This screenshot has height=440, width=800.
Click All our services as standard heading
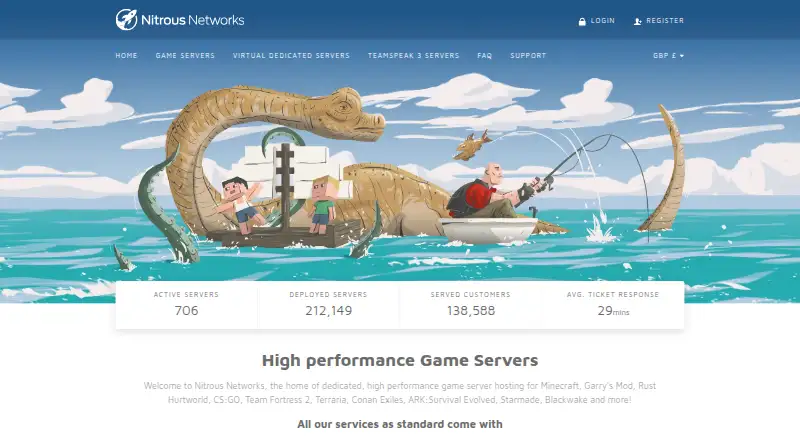tap(400, 424)
